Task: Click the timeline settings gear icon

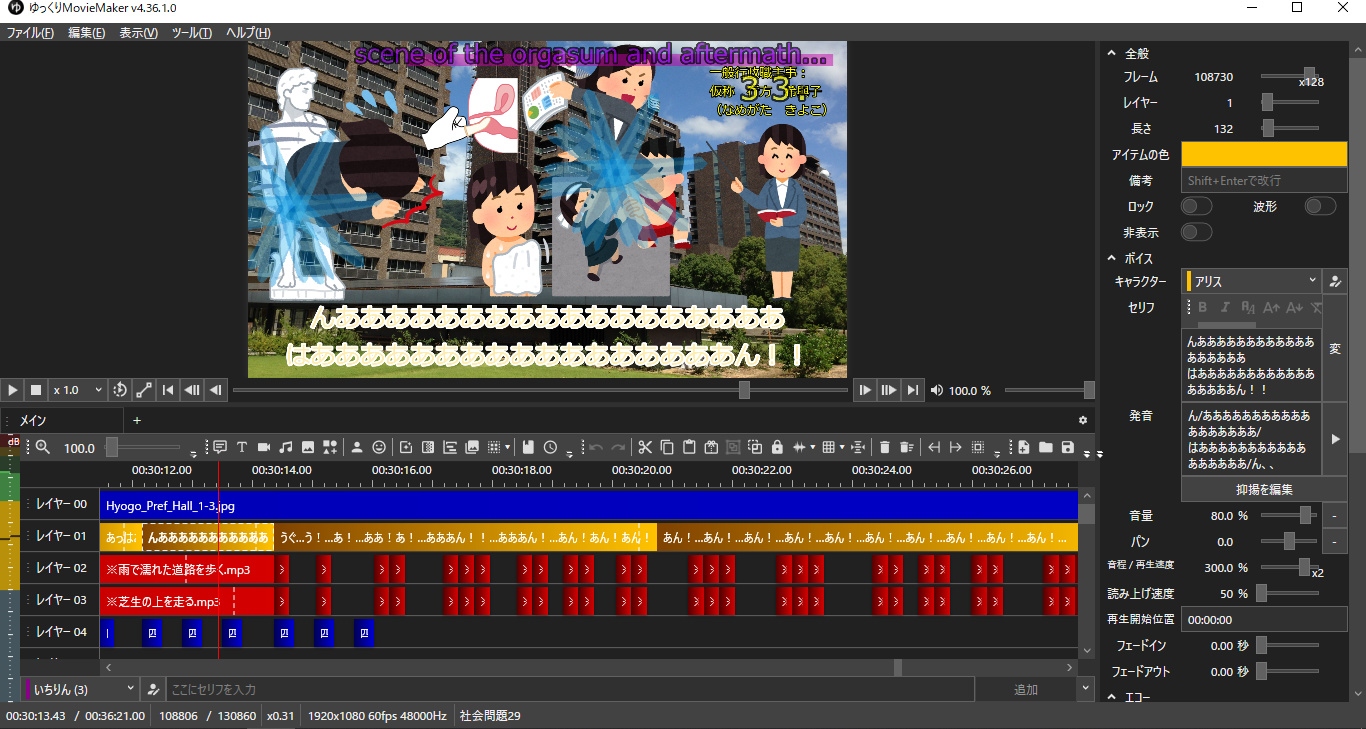Action: [x=1082, y=420]
